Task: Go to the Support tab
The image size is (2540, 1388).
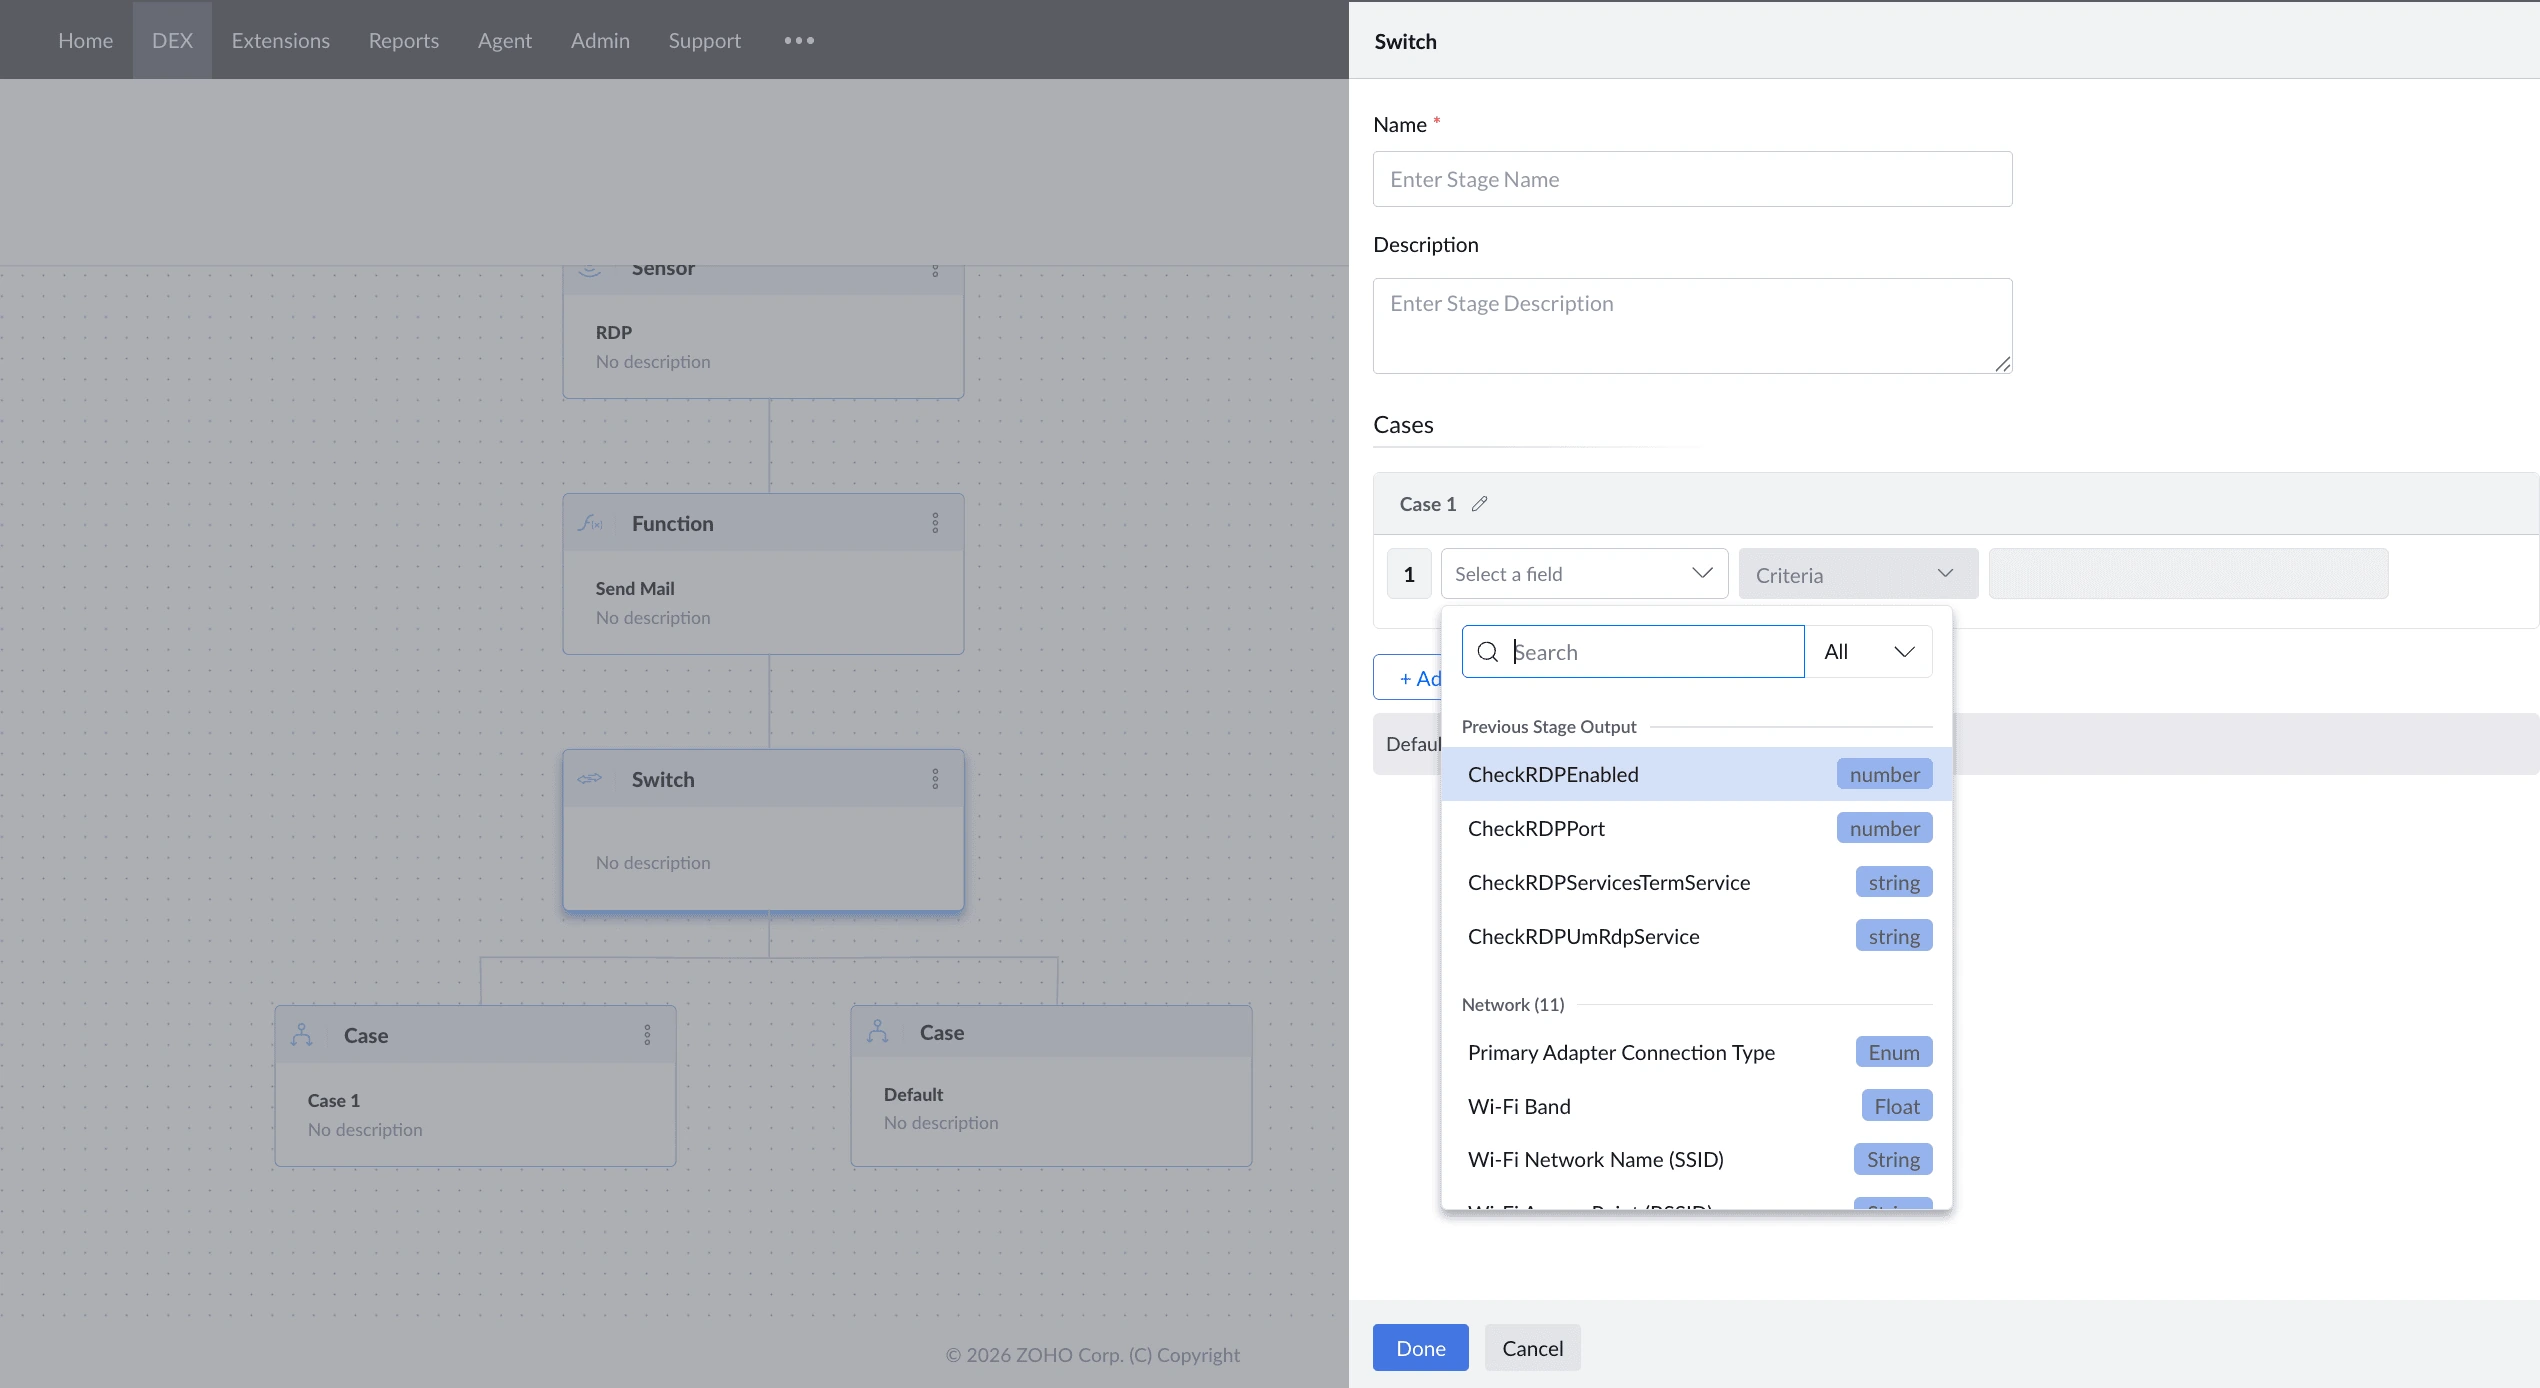Action: [x=705, y=40]
